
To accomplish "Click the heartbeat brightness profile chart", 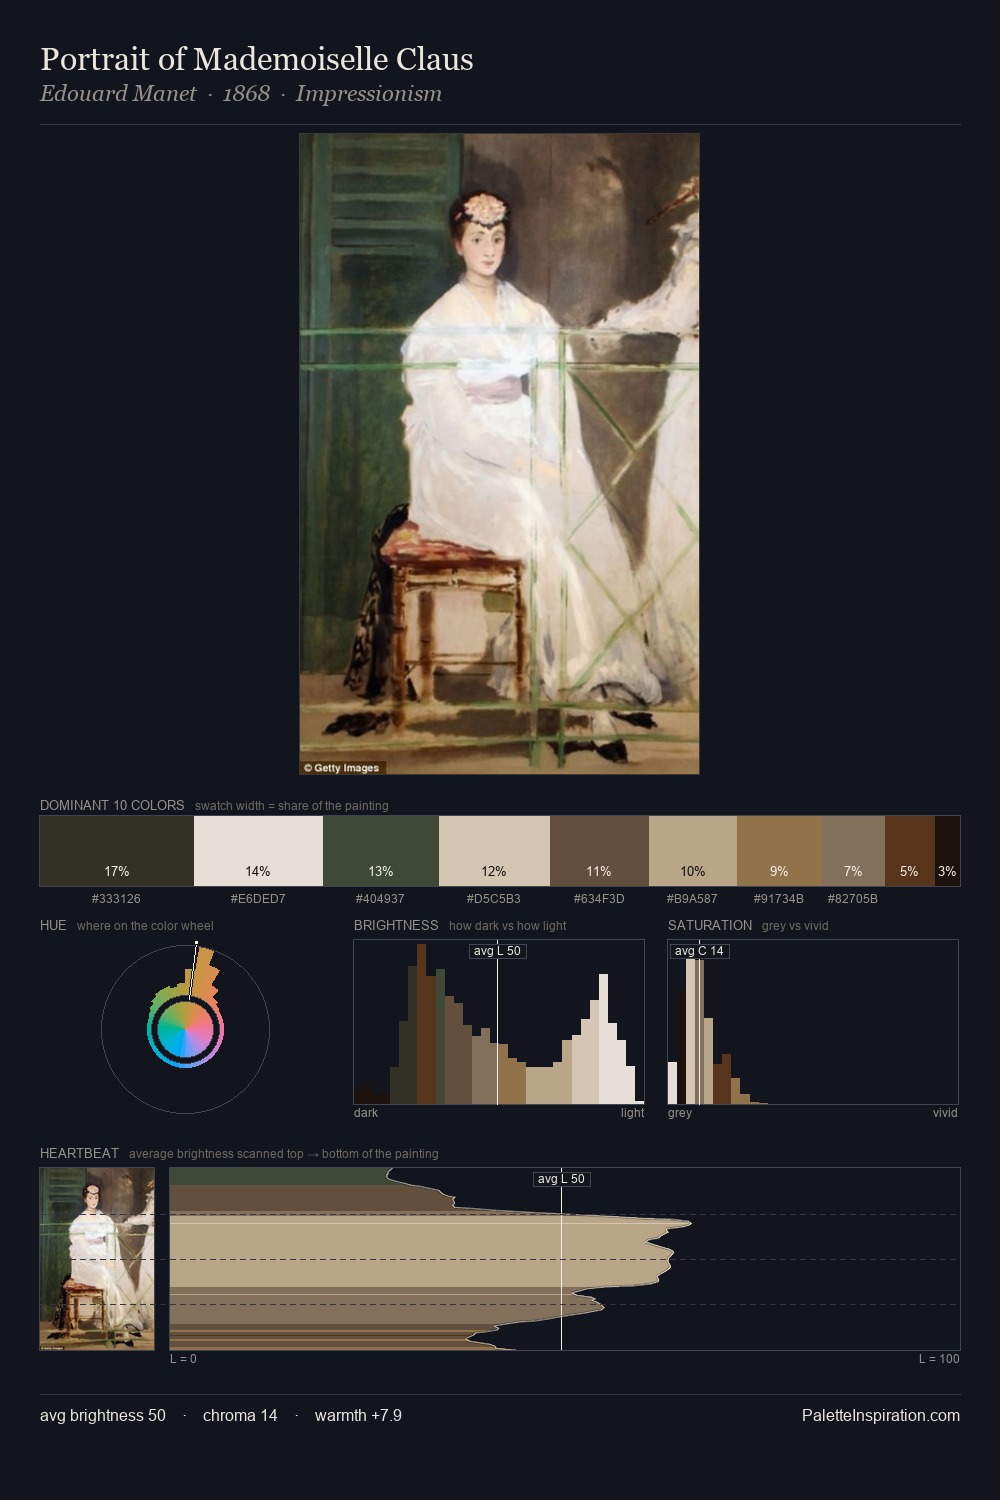I will (565, 1259).
